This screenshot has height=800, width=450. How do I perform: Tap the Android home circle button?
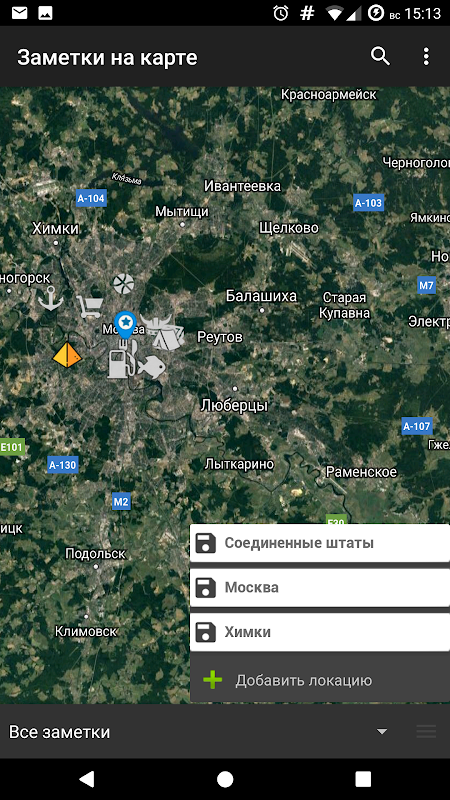click(x=225, y=779)
